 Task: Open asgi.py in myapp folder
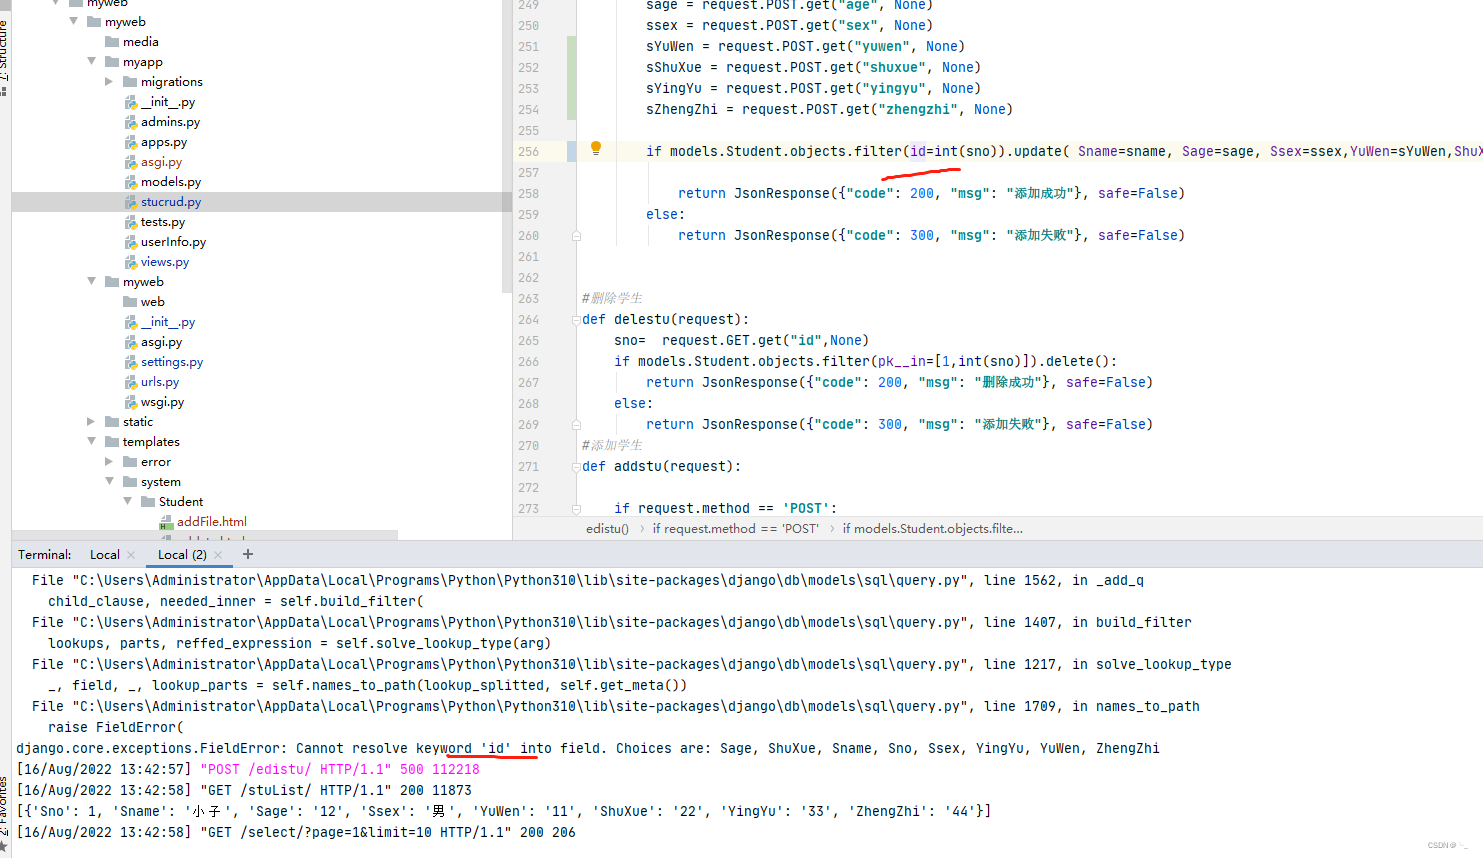coord(161,161)
